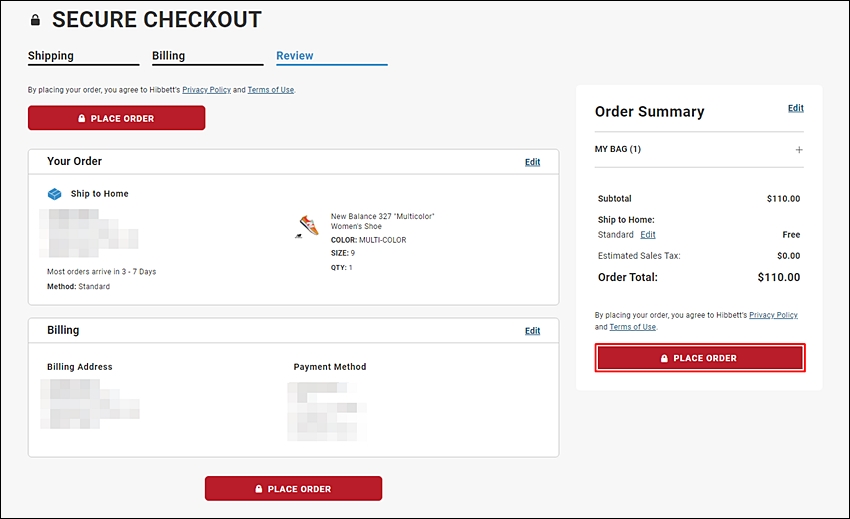Click lock icon on bottom Place Order button
The height and width of the screenshot is (519, 850).
259,489
